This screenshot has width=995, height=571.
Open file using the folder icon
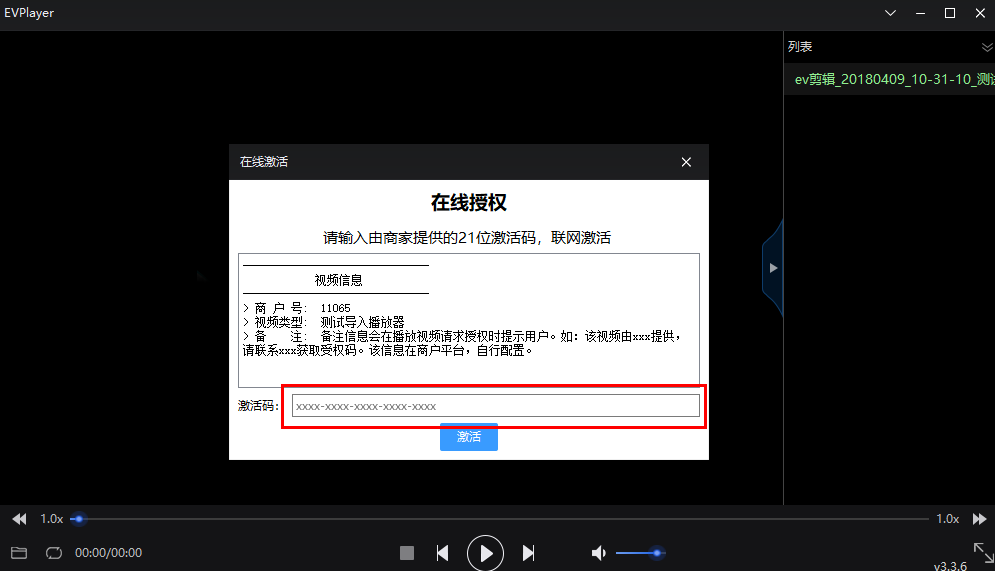(19, 552)
